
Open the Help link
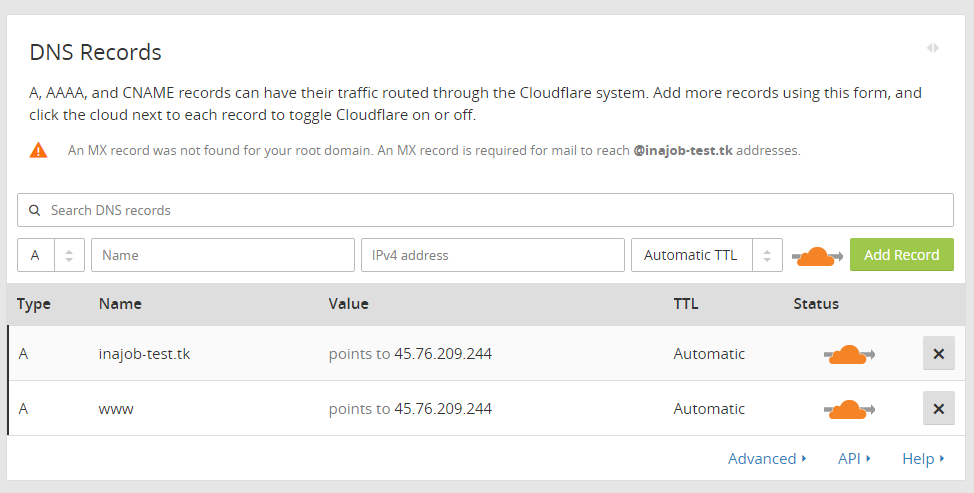coord(923,459)
